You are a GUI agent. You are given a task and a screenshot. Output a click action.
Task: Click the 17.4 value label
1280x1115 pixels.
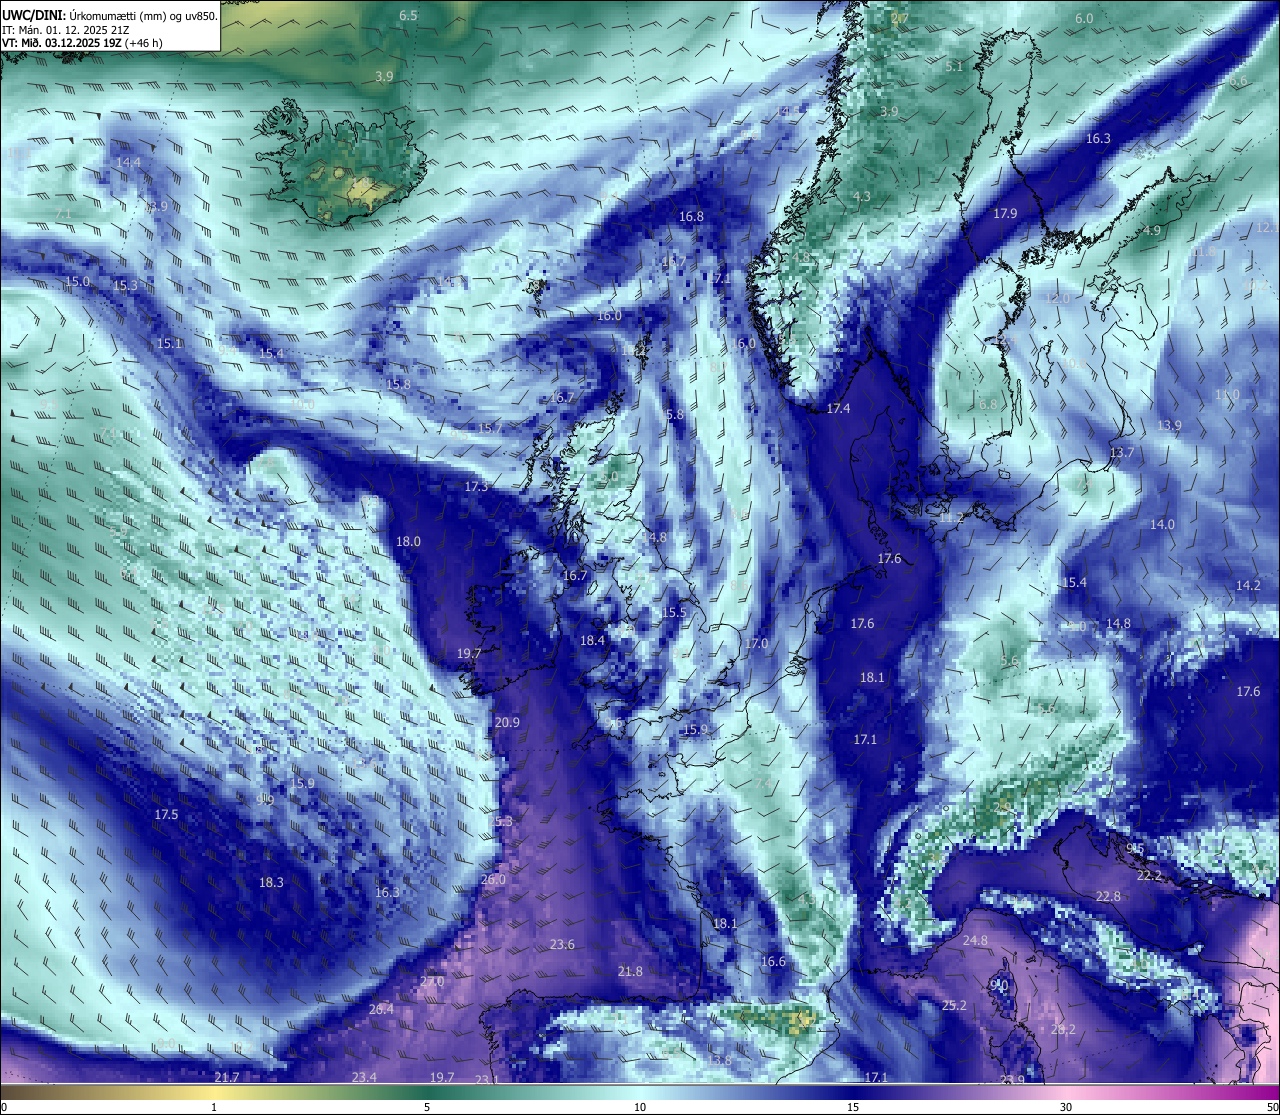pyautogui.click(x=838, y=409)
